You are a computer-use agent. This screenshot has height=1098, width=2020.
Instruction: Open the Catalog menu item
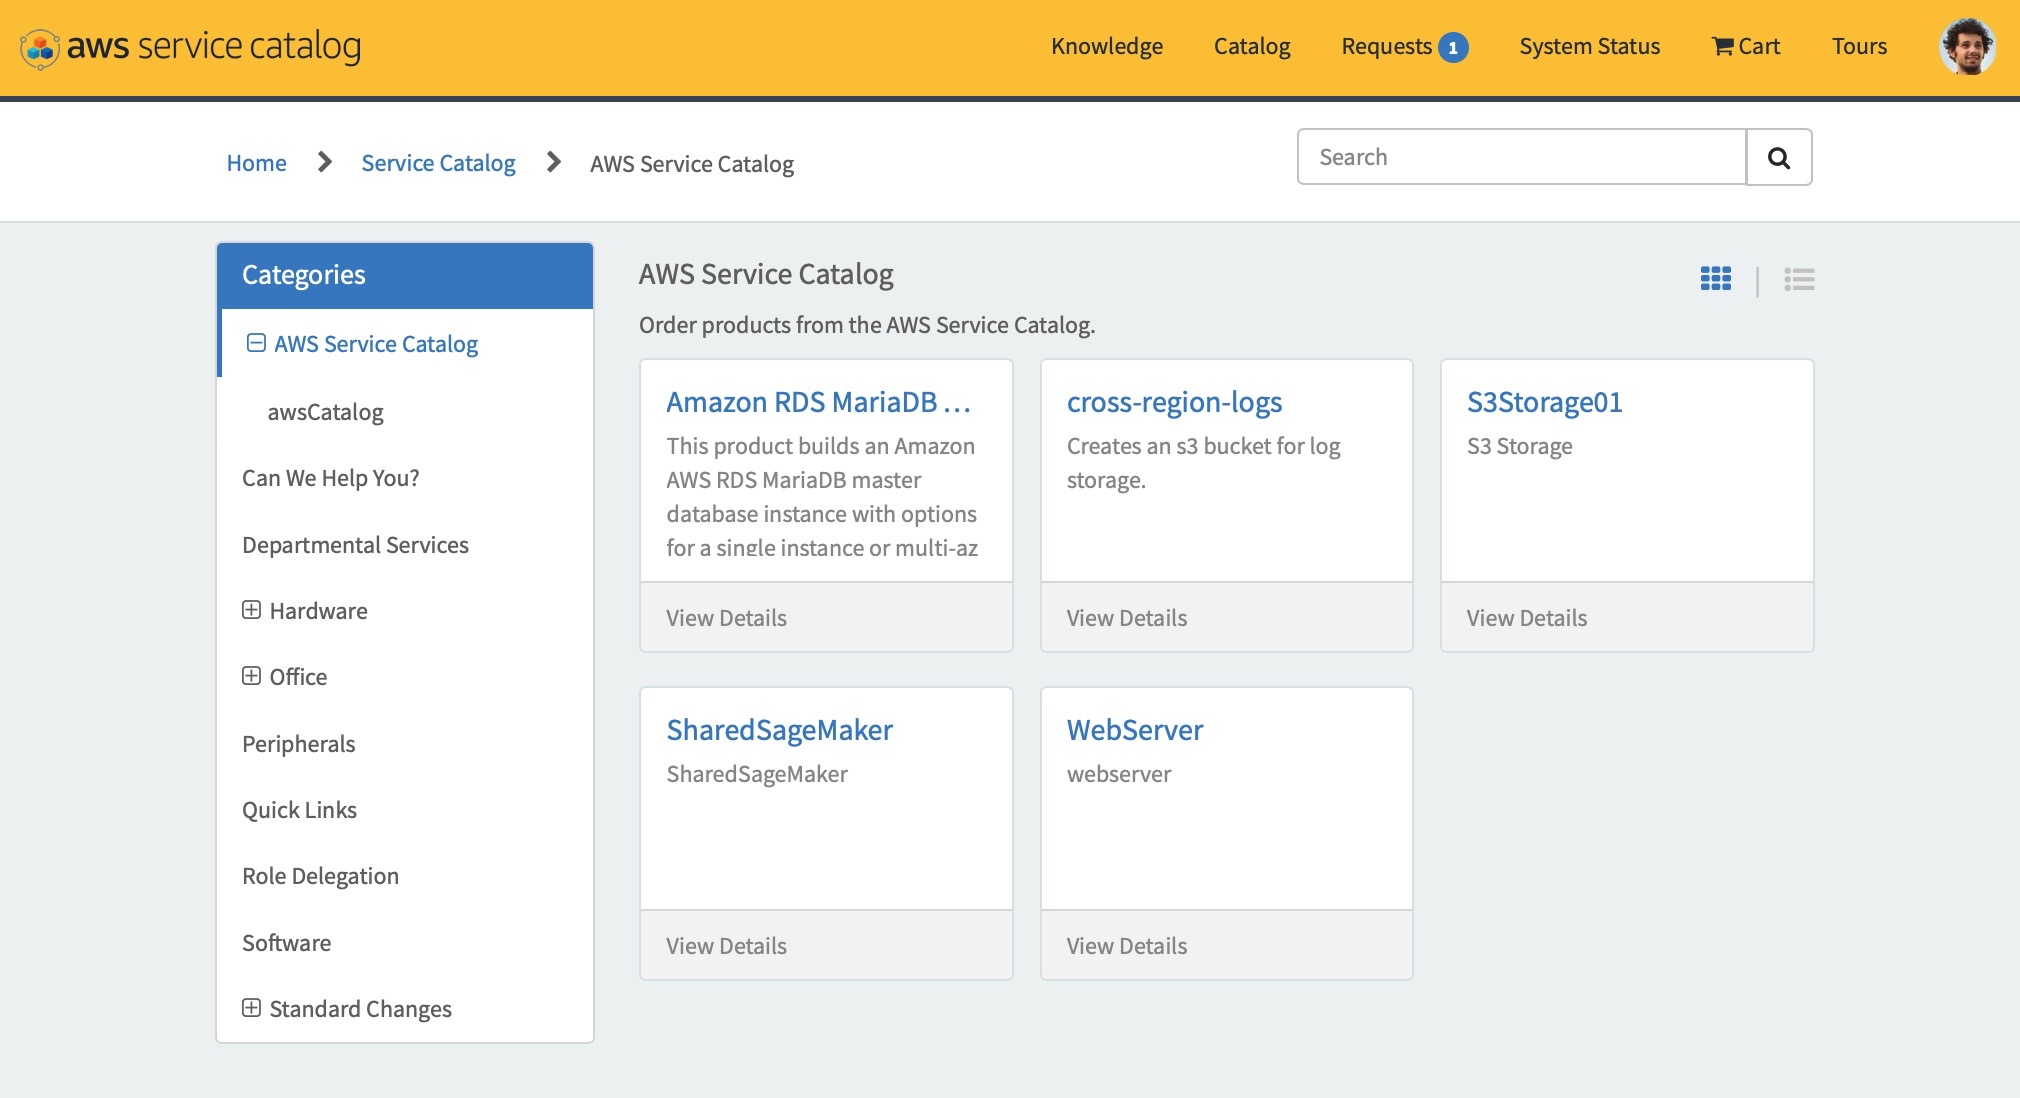point(1252,46)
